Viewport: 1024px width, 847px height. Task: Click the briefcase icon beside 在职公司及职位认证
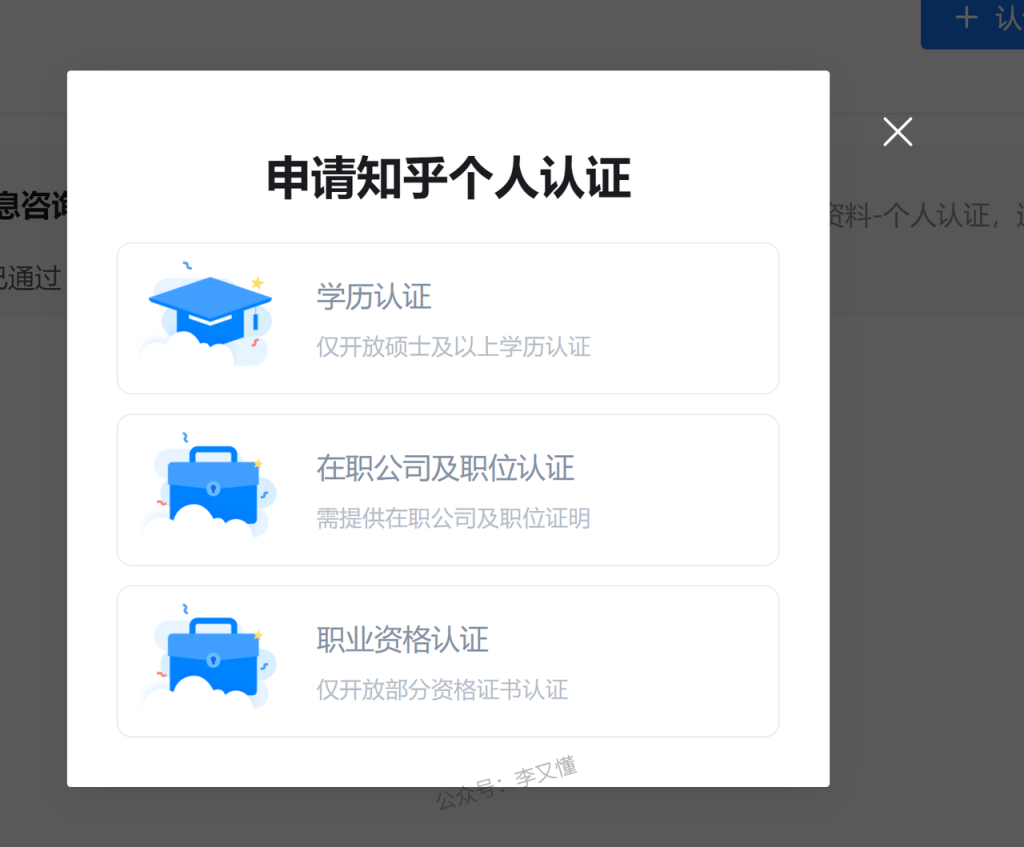click(x=209, y=486)
